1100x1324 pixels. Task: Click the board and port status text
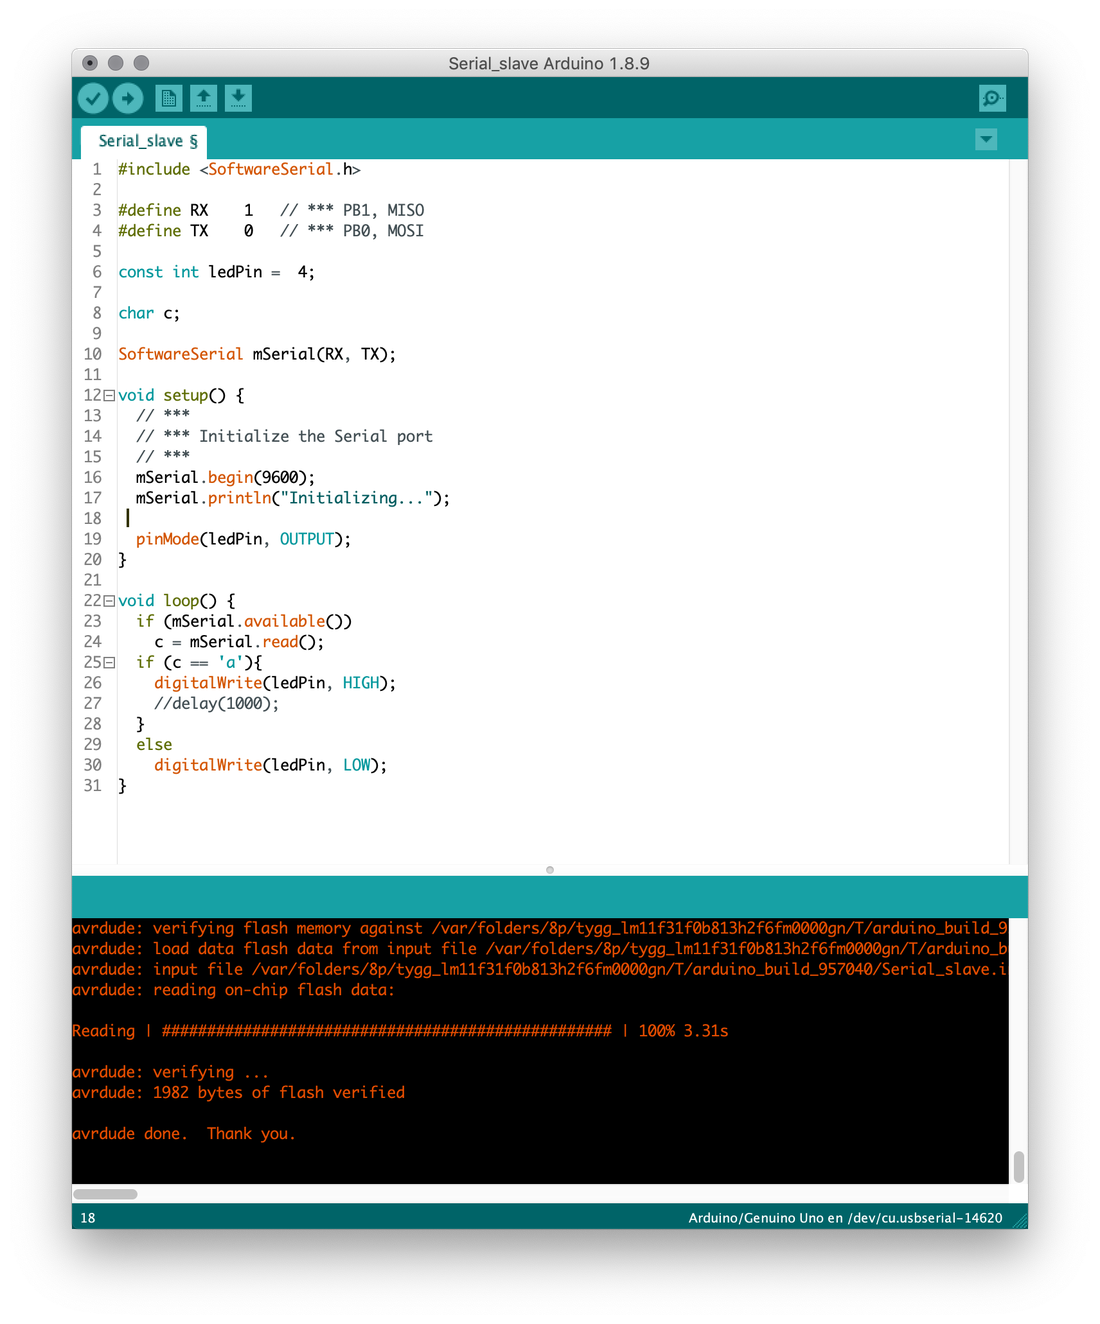845,1218
